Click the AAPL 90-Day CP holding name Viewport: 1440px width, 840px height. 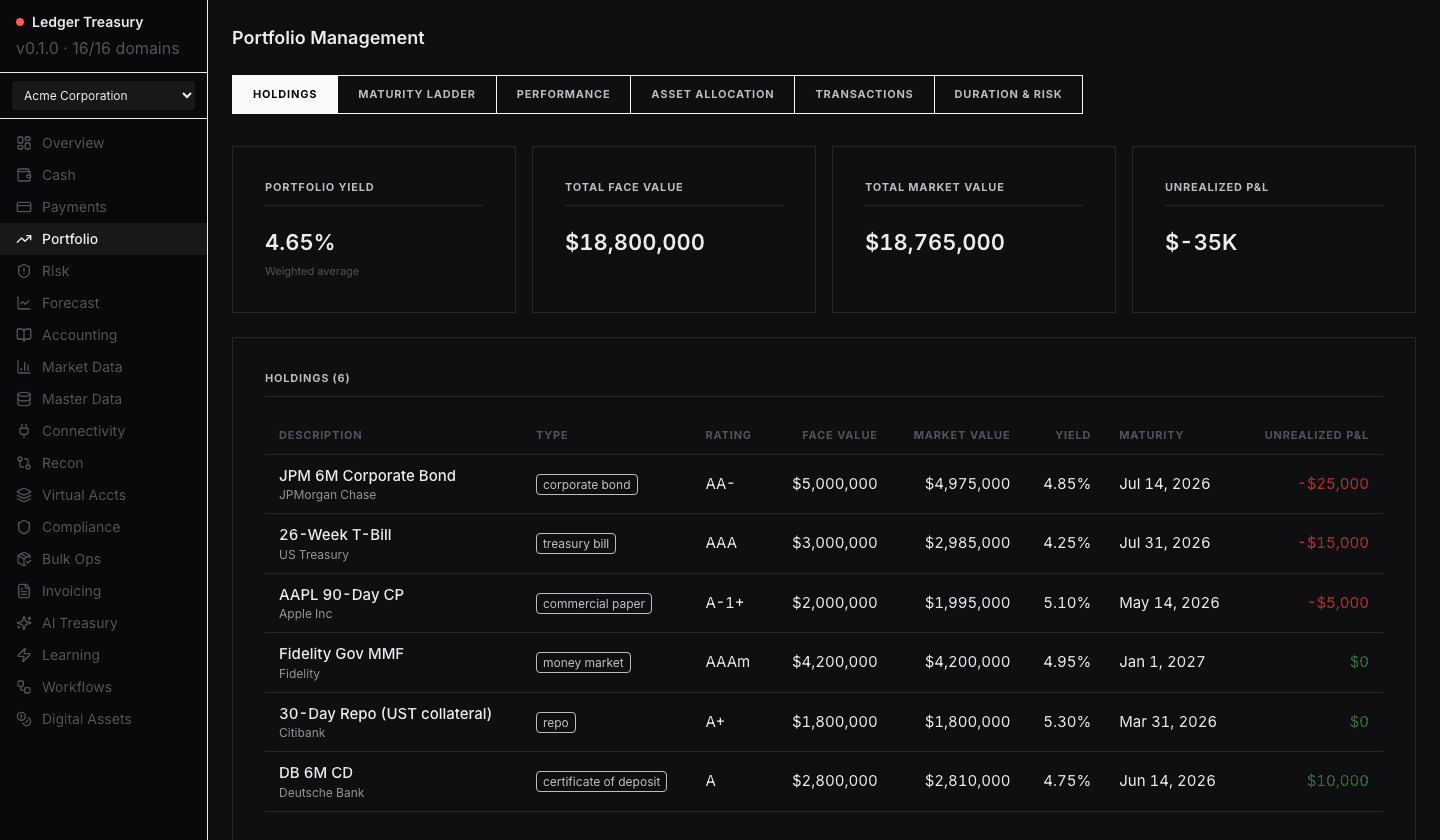point(341,595)
